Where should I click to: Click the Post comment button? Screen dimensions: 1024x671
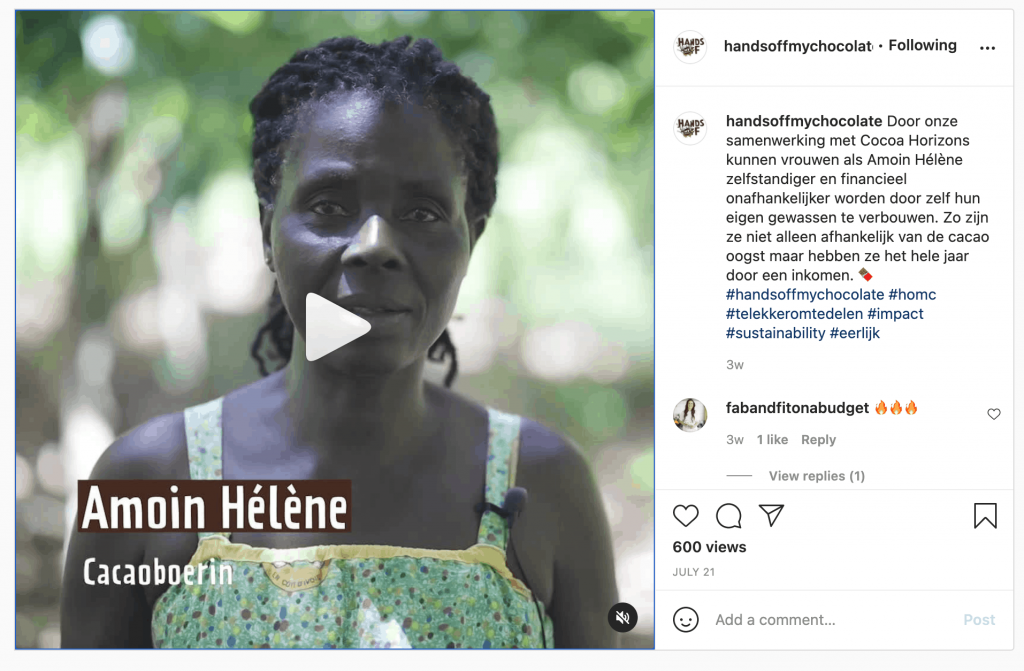click(x=979, y=619)
